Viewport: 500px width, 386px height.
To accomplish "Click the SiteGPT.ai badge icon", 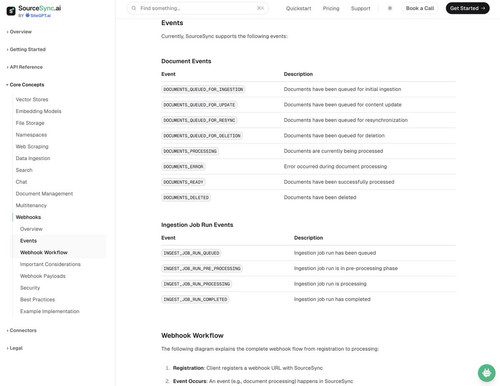I will tap(28, 15).
